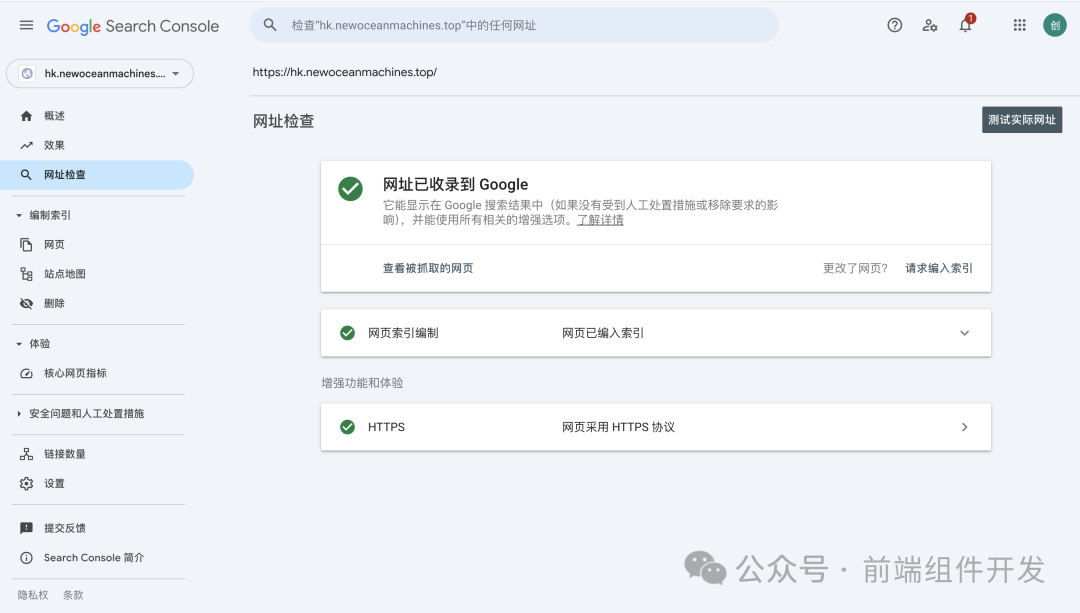Open the property selector dropdown hk.newoceanmachines
The width and height of the screenshot is (1080, 613).
(100, 73)
